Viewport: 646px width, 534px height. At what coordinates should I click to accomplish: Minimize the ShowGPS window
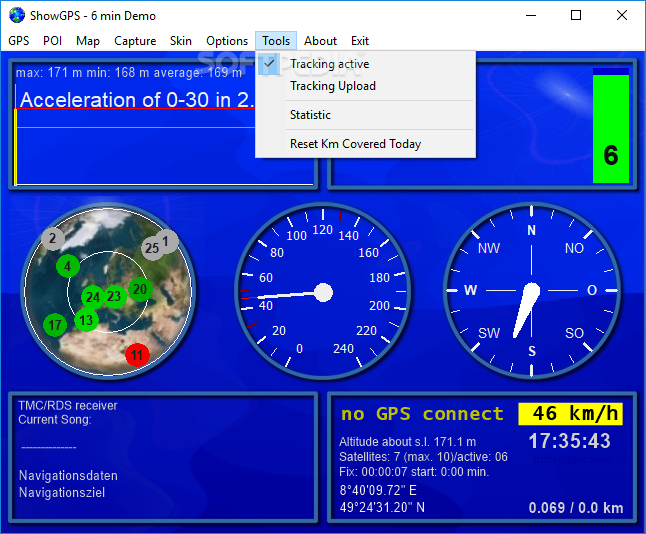531,16
